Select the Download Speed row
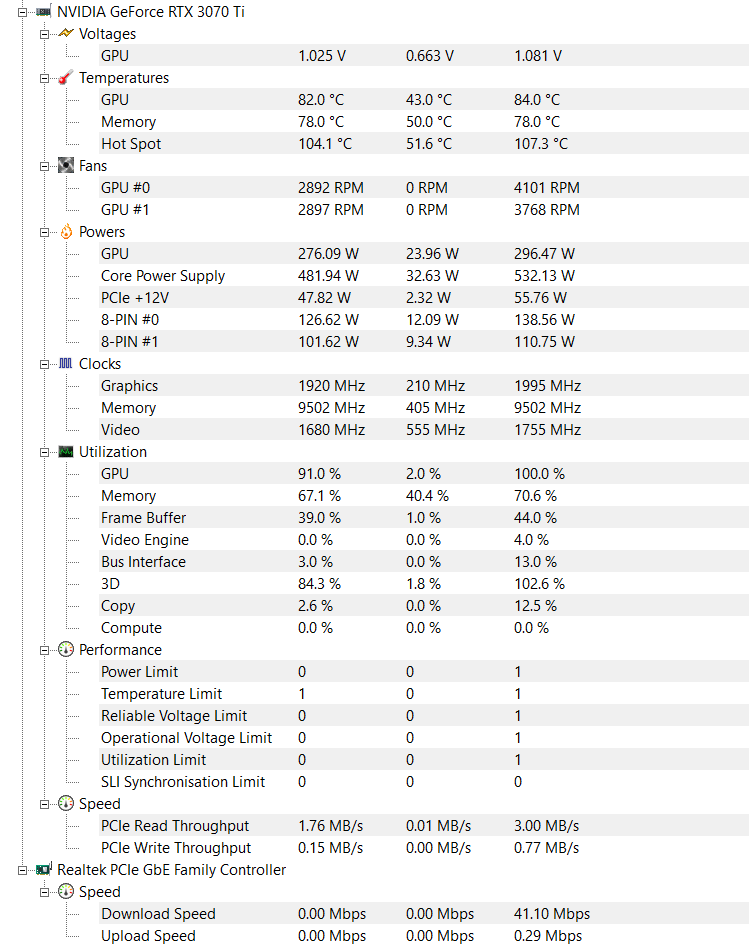The width and height of the screenshot is (749, 952). pyautogui.click(x=158, y=914)
